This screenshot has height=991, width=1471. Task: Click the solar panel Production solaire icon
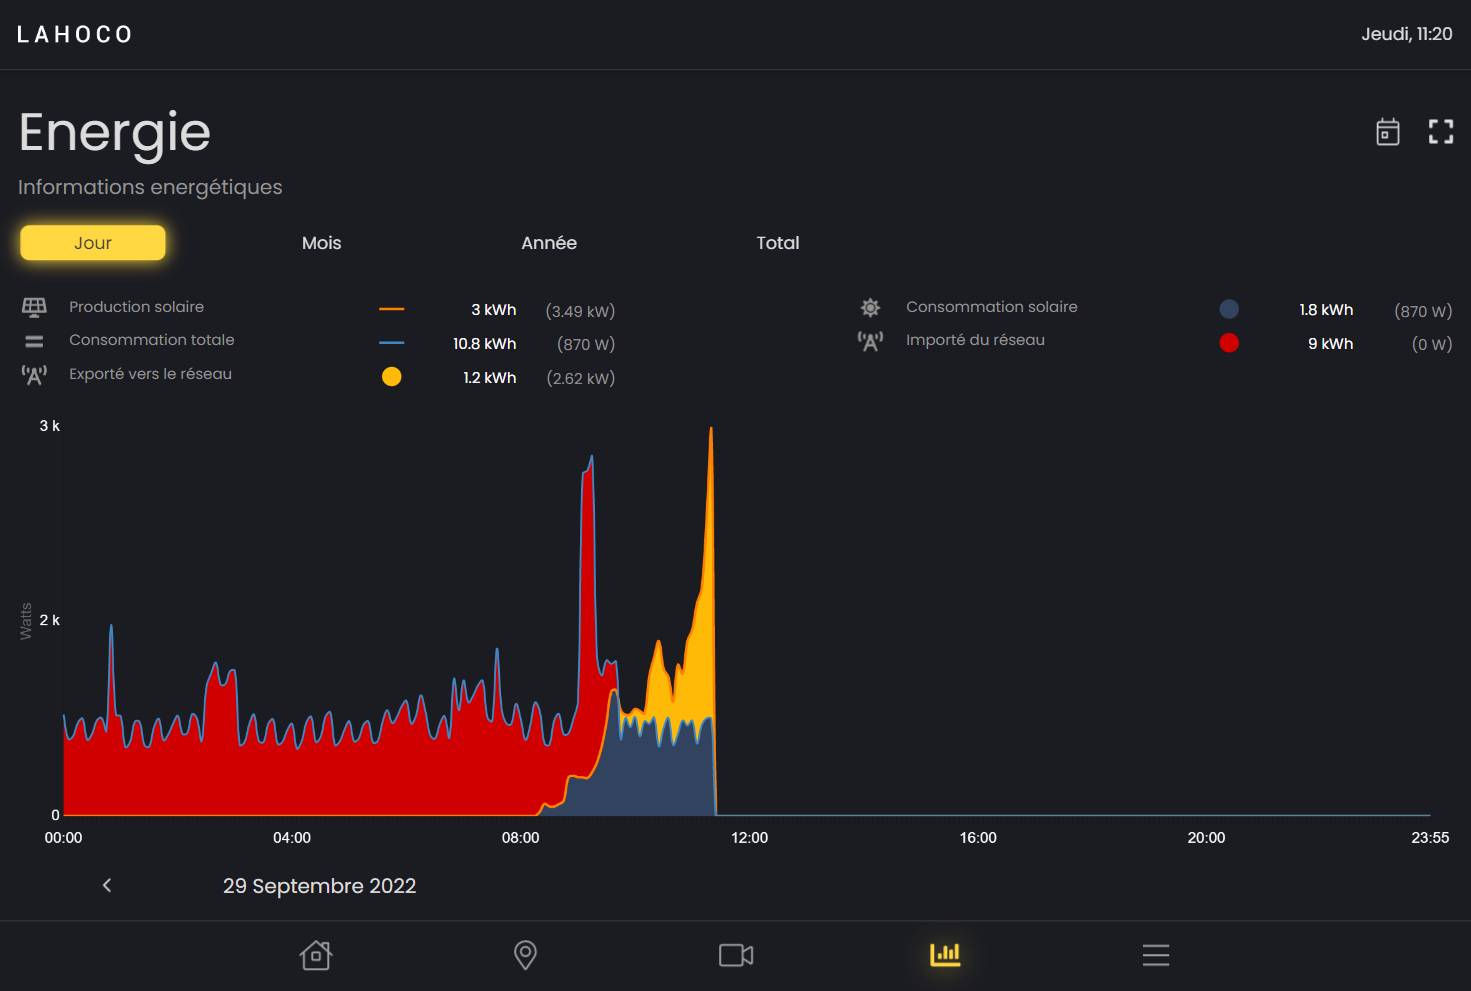34,307
